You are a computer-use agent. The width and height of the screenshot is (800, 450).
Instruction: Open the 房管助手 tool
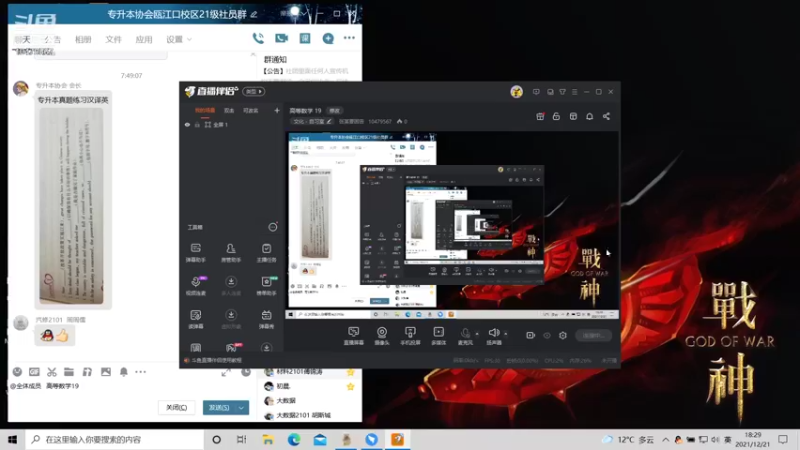231,253
